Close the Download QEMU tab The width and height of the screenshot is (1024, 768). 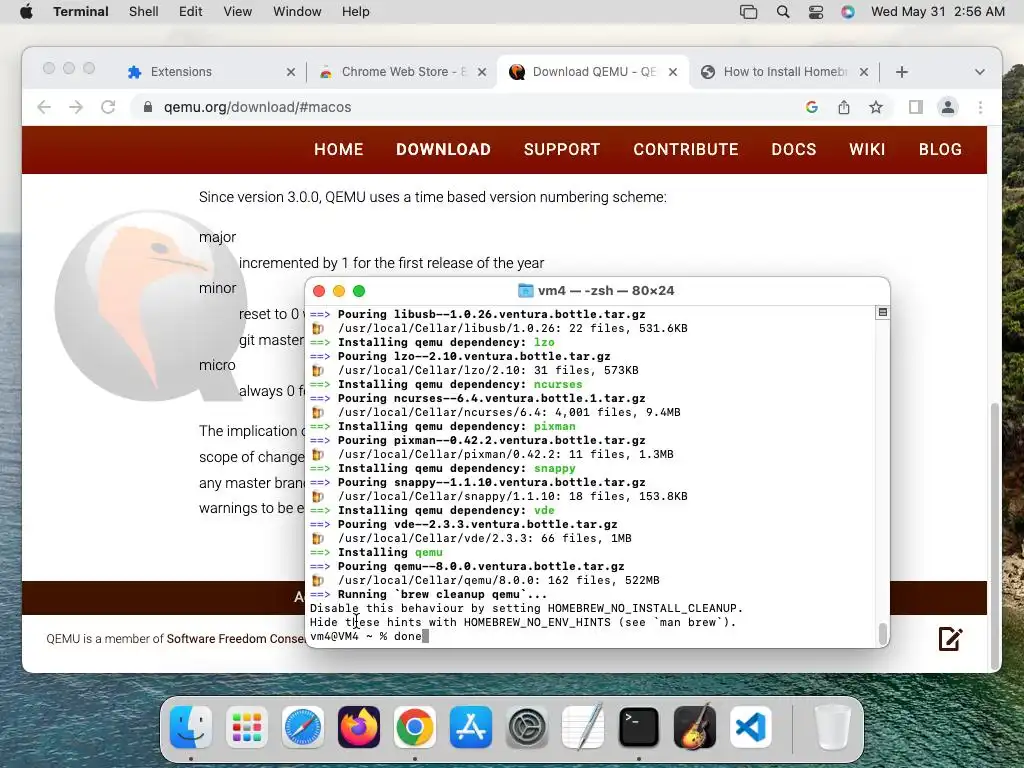tap(673, 72)
